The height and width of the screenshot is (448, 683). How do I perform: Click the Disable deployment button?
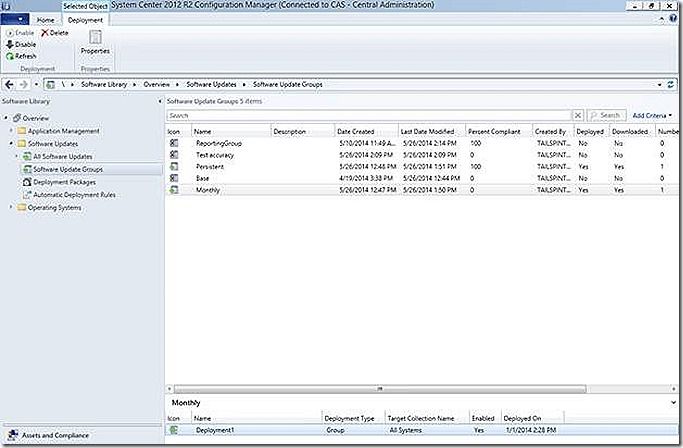[21, 44]
